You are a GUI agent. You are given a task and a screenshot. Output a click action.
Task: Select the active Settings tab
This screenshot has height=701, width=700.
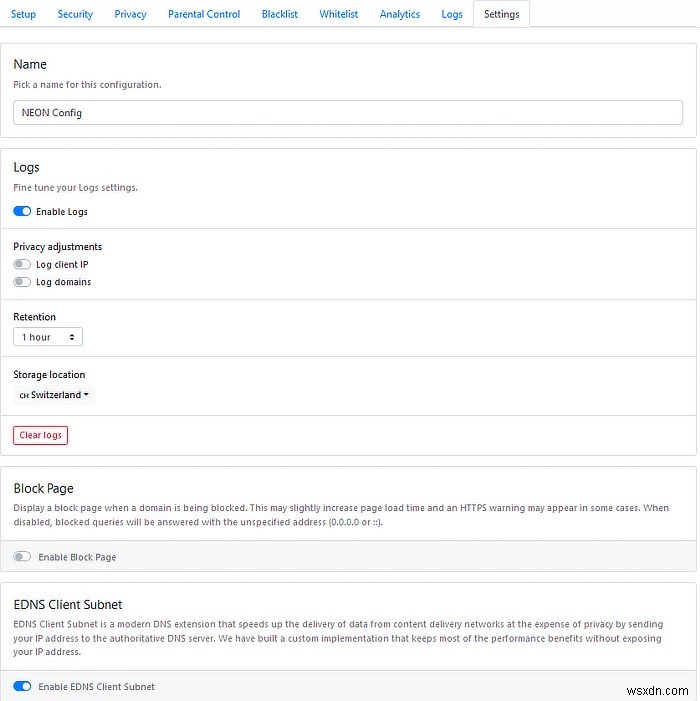pos(501,14)
